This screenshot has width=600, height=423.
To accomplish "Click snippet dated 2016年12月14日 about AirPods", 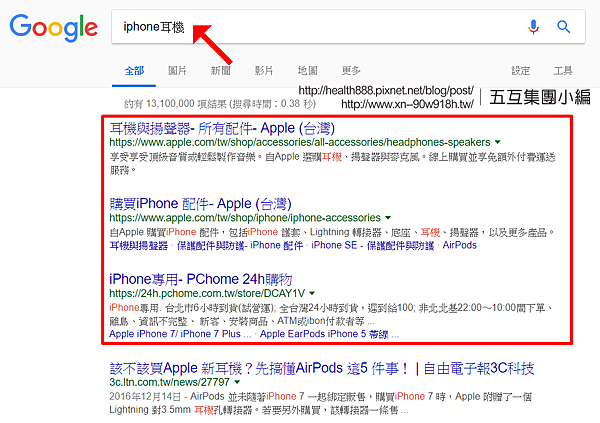I will [x=320, y=403].
